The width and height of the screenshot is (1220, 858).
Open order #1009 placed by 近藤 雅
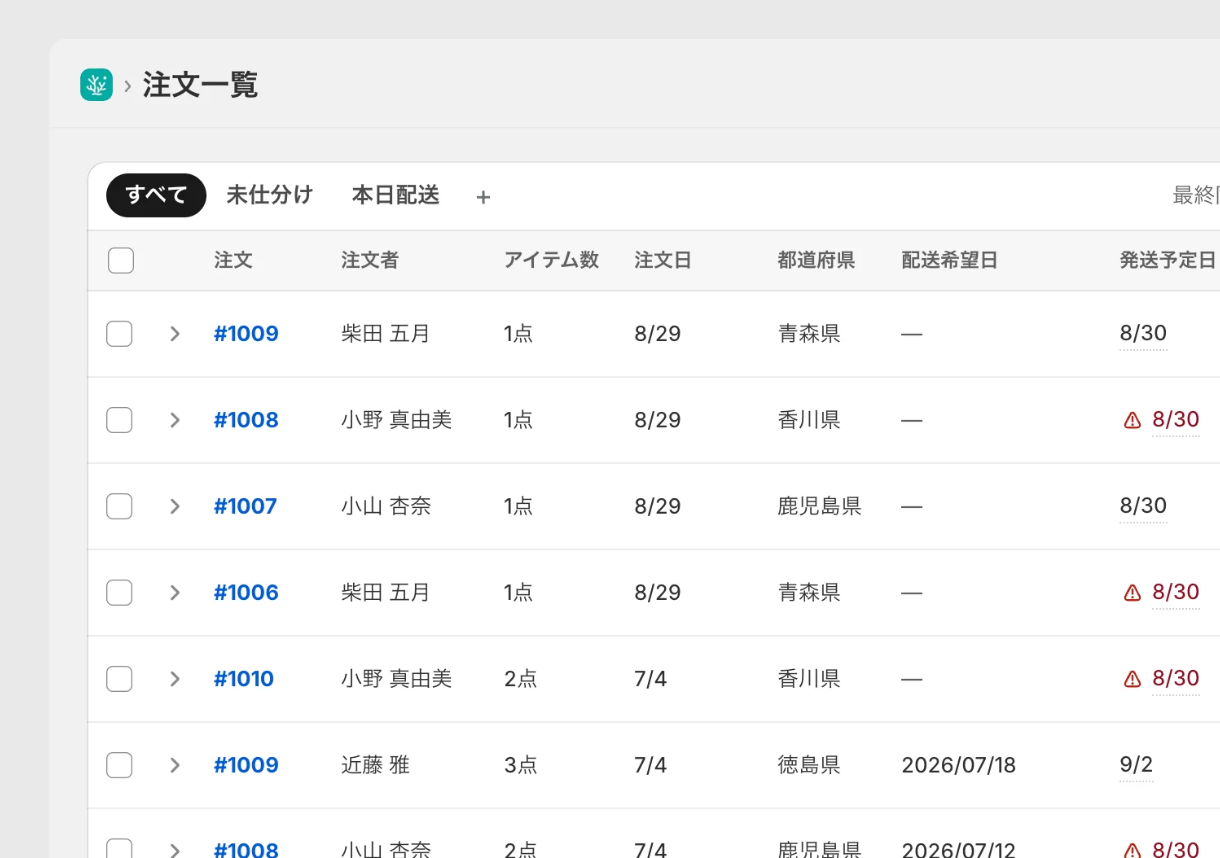tap(246, 765)
